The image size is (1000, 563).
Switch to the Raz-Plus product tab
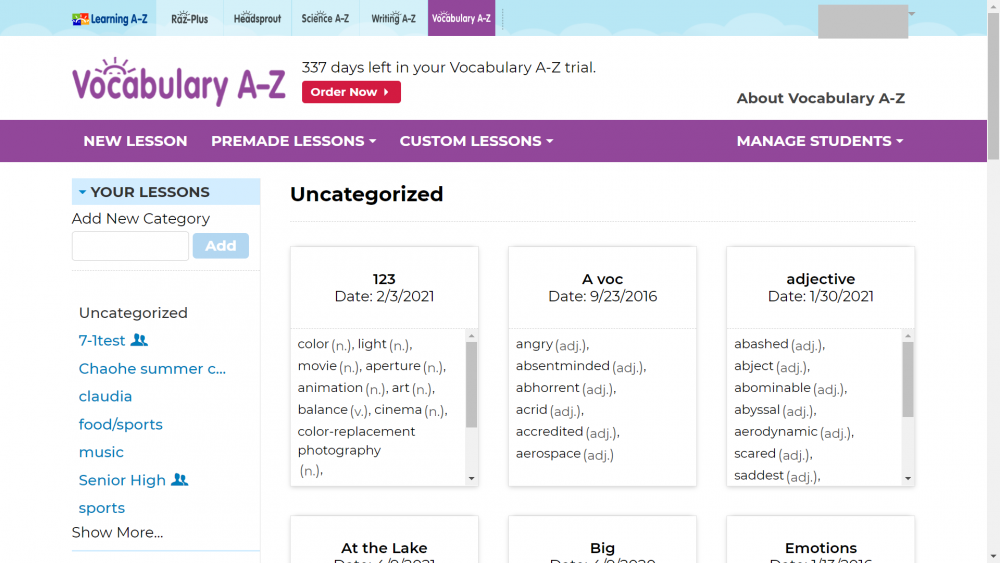point(189,18)
